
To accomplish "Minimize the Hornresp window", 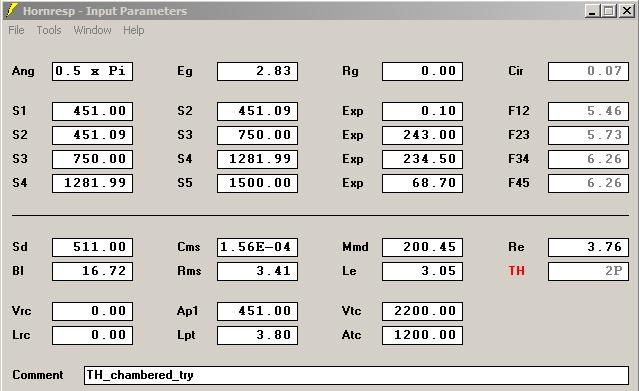I will pos(592,11).
